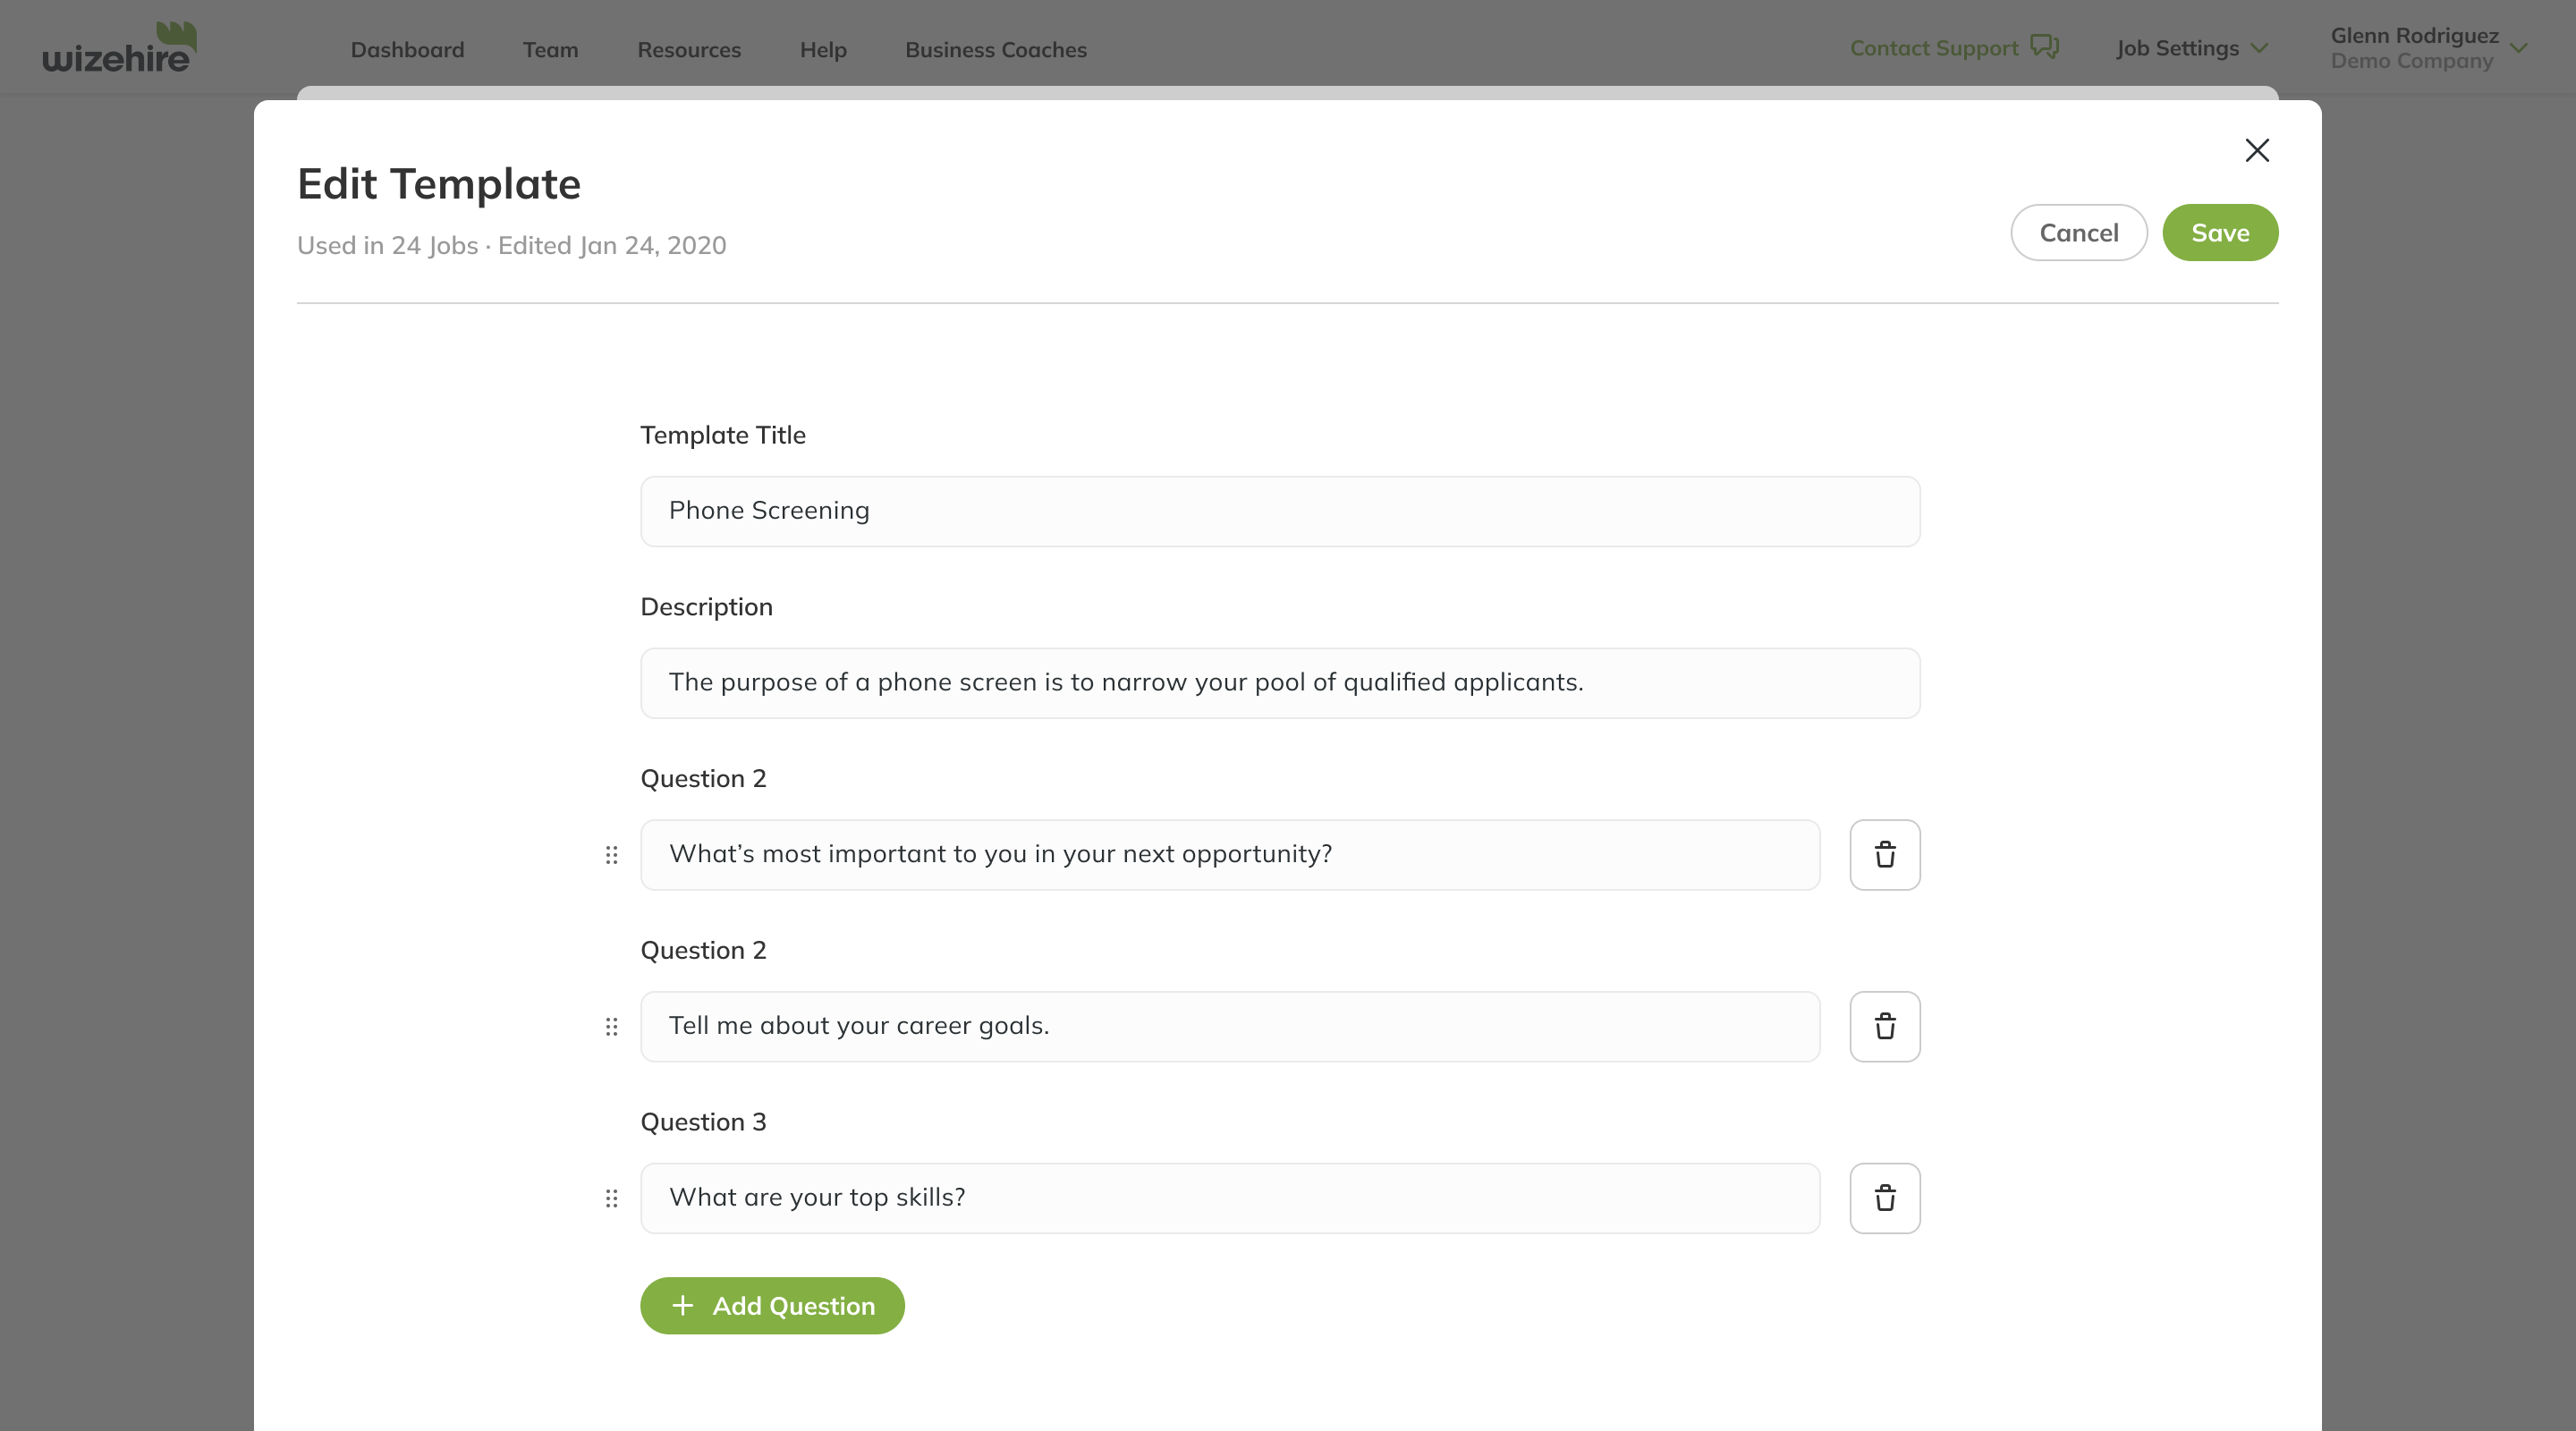This screenshot has width=2576, height=1431.
Task: Click the 'Description' label
Action: 706,607
